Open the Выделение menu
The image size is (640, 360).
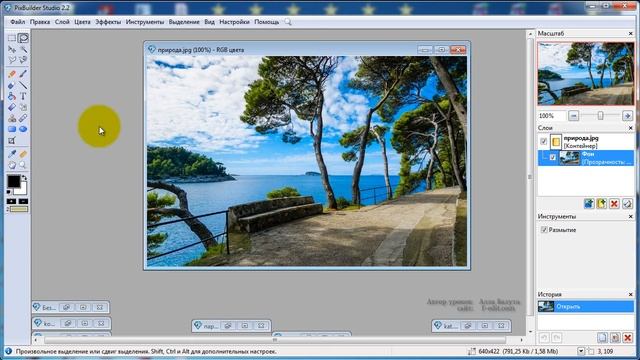[184, 22]
